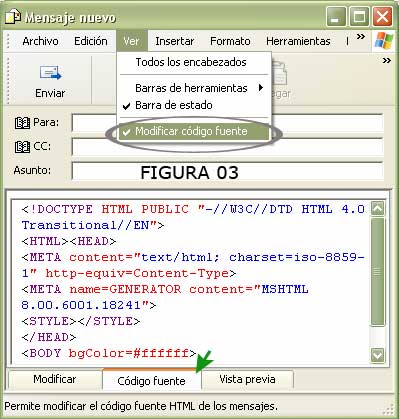Viewport: 399px width, 419px height.
Task: Open the Herramientas menu
Action: (298, 41)
